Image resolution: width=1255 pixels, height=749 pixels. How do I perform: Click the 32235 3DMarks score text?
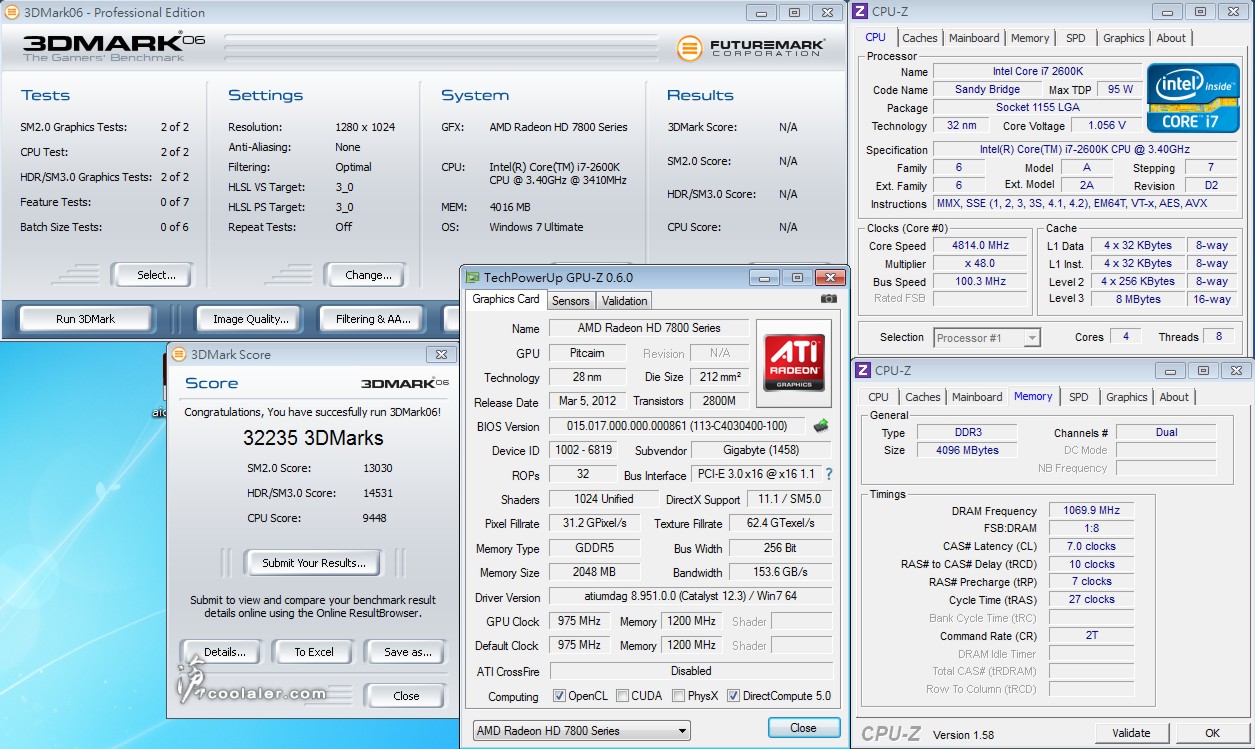(313, 437)
